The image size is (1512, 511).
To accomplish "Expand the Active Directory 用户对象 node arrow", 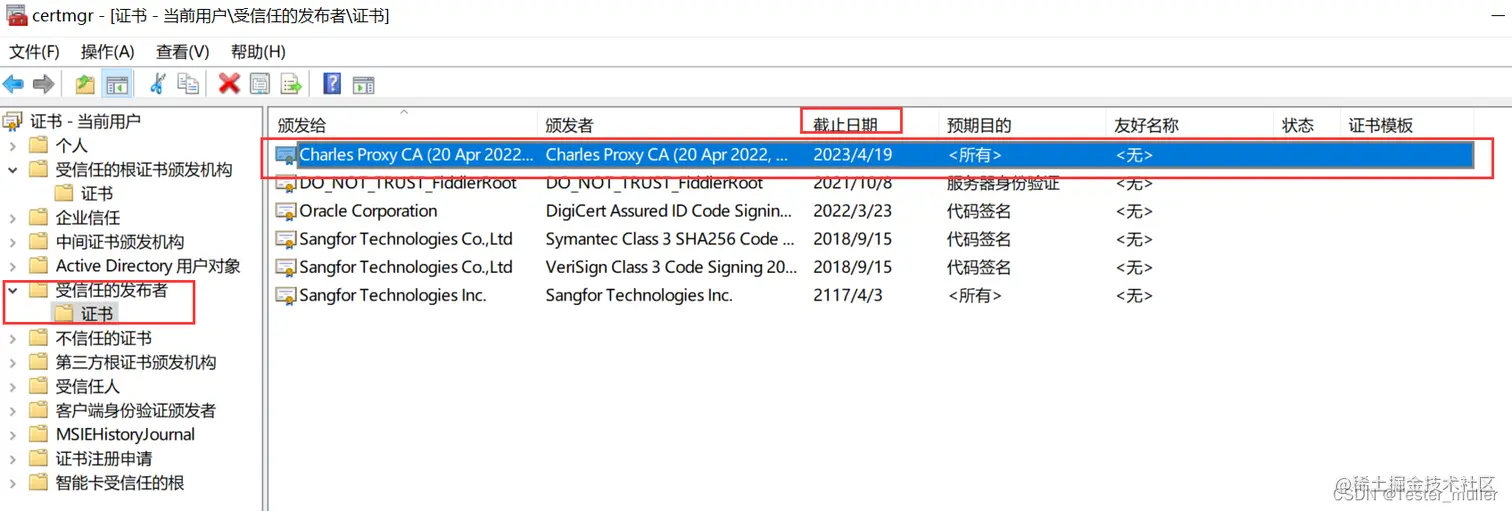I will tap(13, 266).
